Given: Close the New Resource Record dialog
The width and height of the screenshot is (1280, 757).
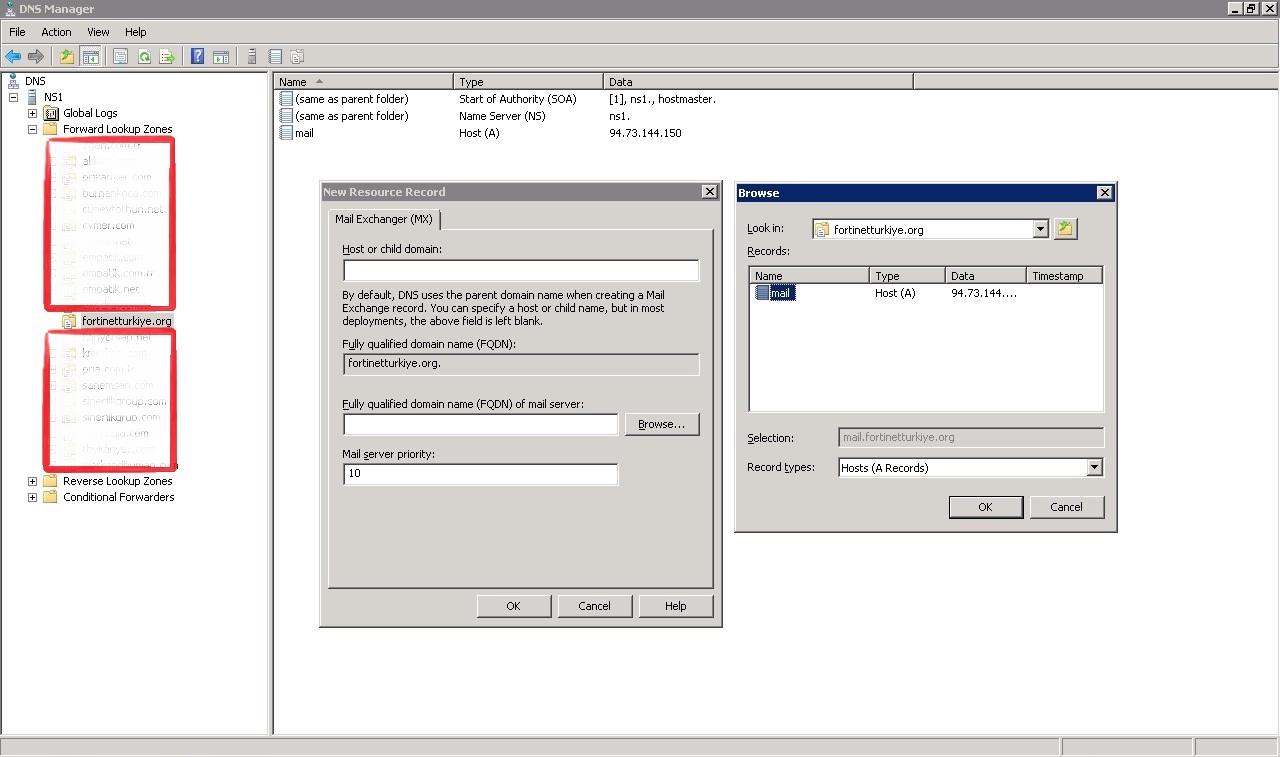Looking at the screenshot, I should tap(709, 192).
